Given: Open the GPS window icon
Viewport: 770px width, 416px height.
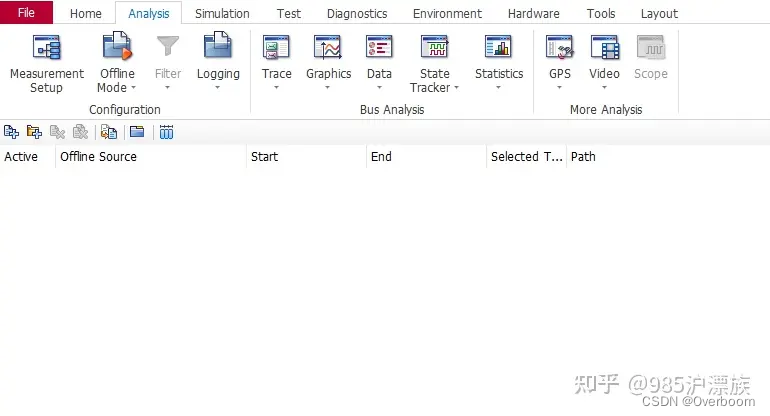Looking at the screenshot, I should [x=559, y=48].
